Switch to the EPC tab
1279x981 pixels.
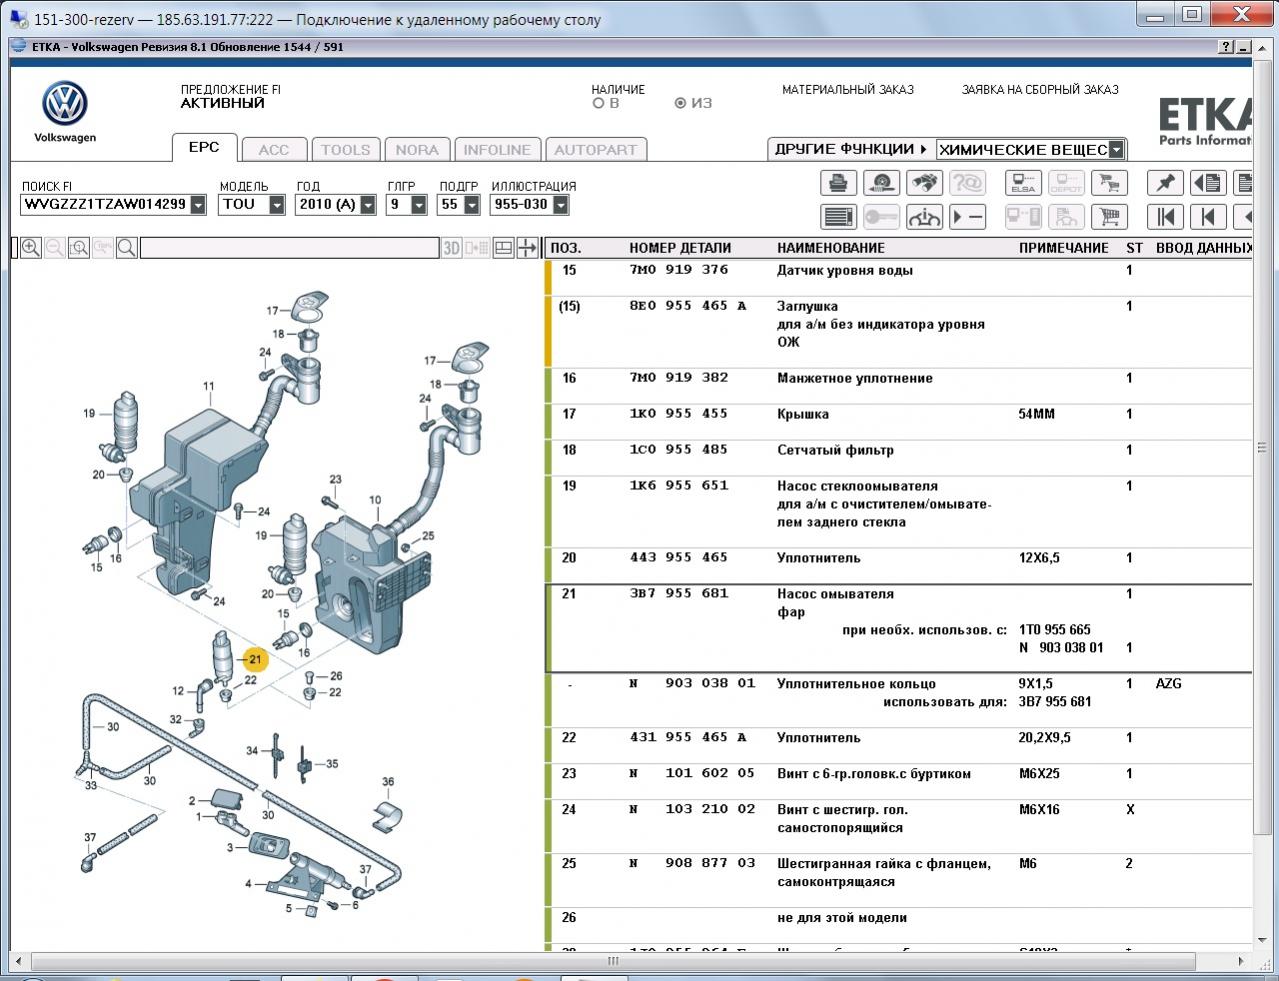(204, 147)
